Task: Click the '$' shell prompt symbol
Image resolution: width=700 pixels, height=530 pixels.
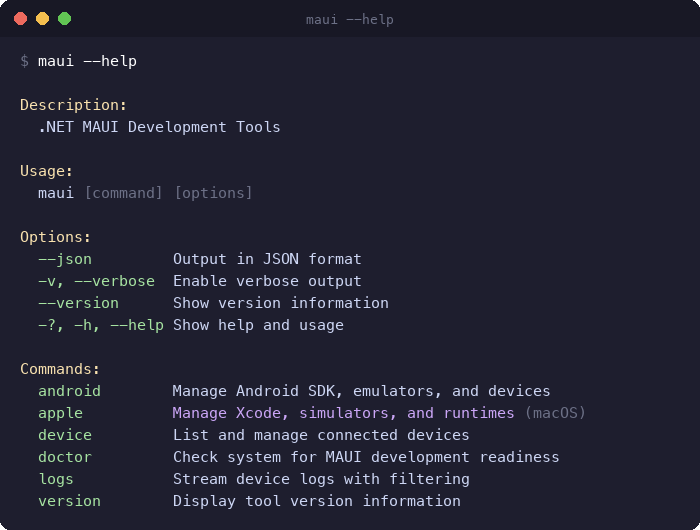Action: 25,61
